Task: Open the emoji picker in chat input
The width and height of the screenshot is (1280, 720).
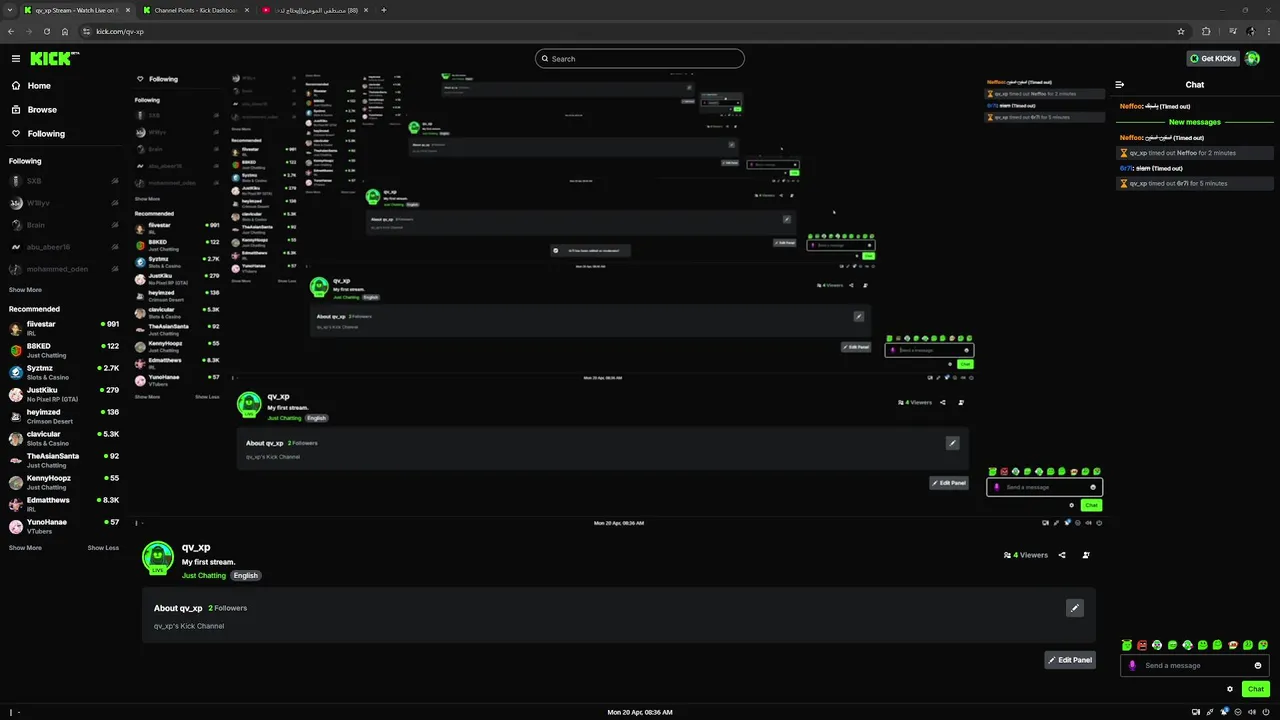Action: coord(1258,666)
